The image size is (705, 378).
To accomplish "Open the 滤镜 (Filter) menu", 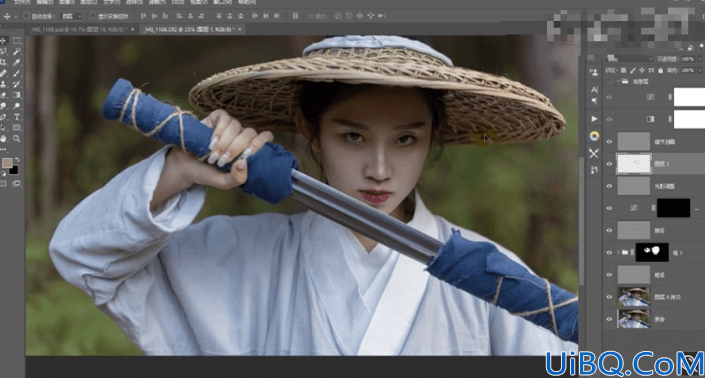I will click(x=156, y=2).
